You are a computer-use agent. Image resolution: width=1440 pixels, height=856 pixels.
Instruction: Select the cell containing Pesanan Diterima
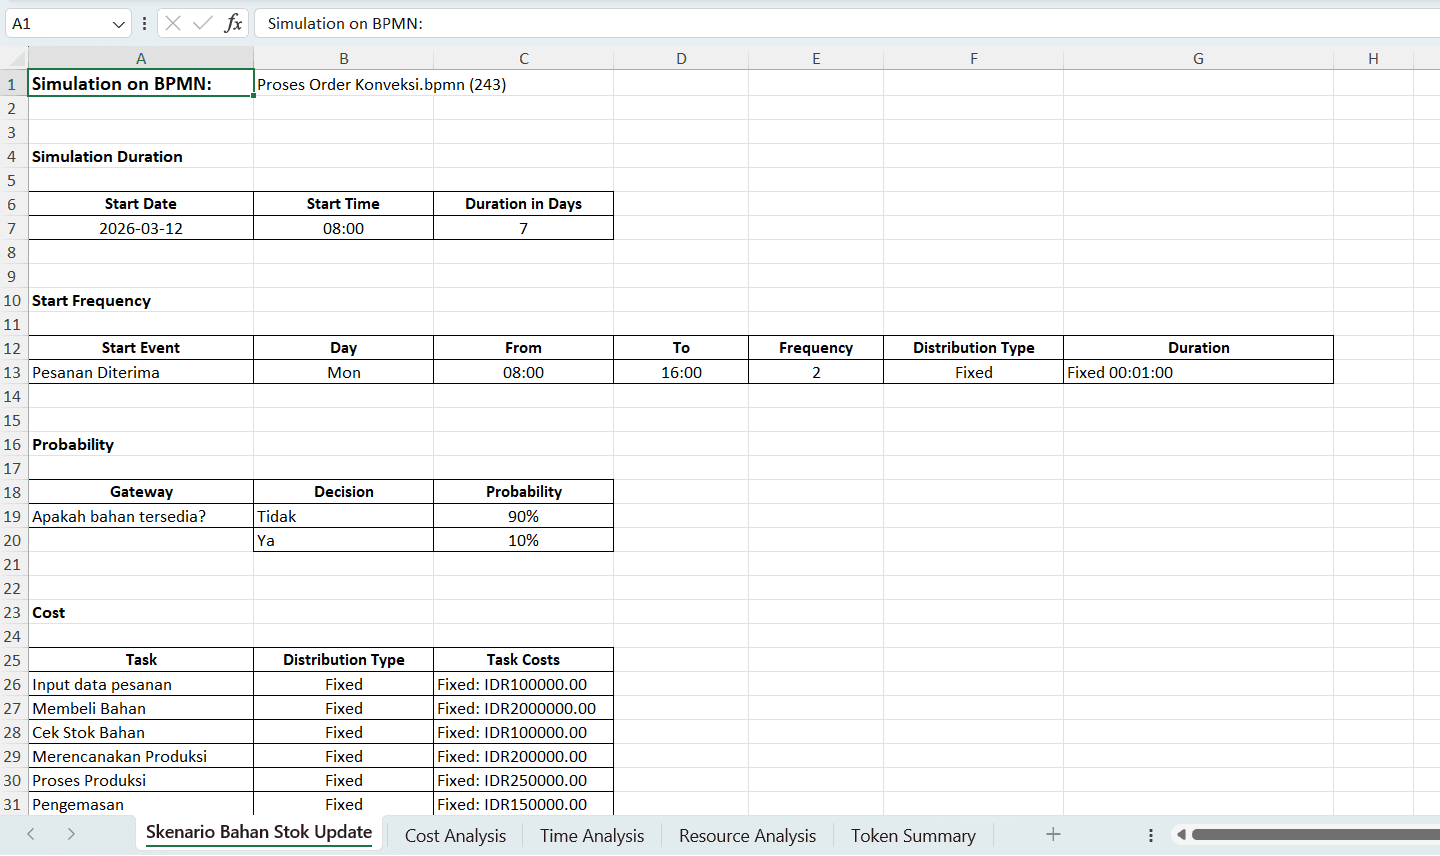click(x=141, y=372)
